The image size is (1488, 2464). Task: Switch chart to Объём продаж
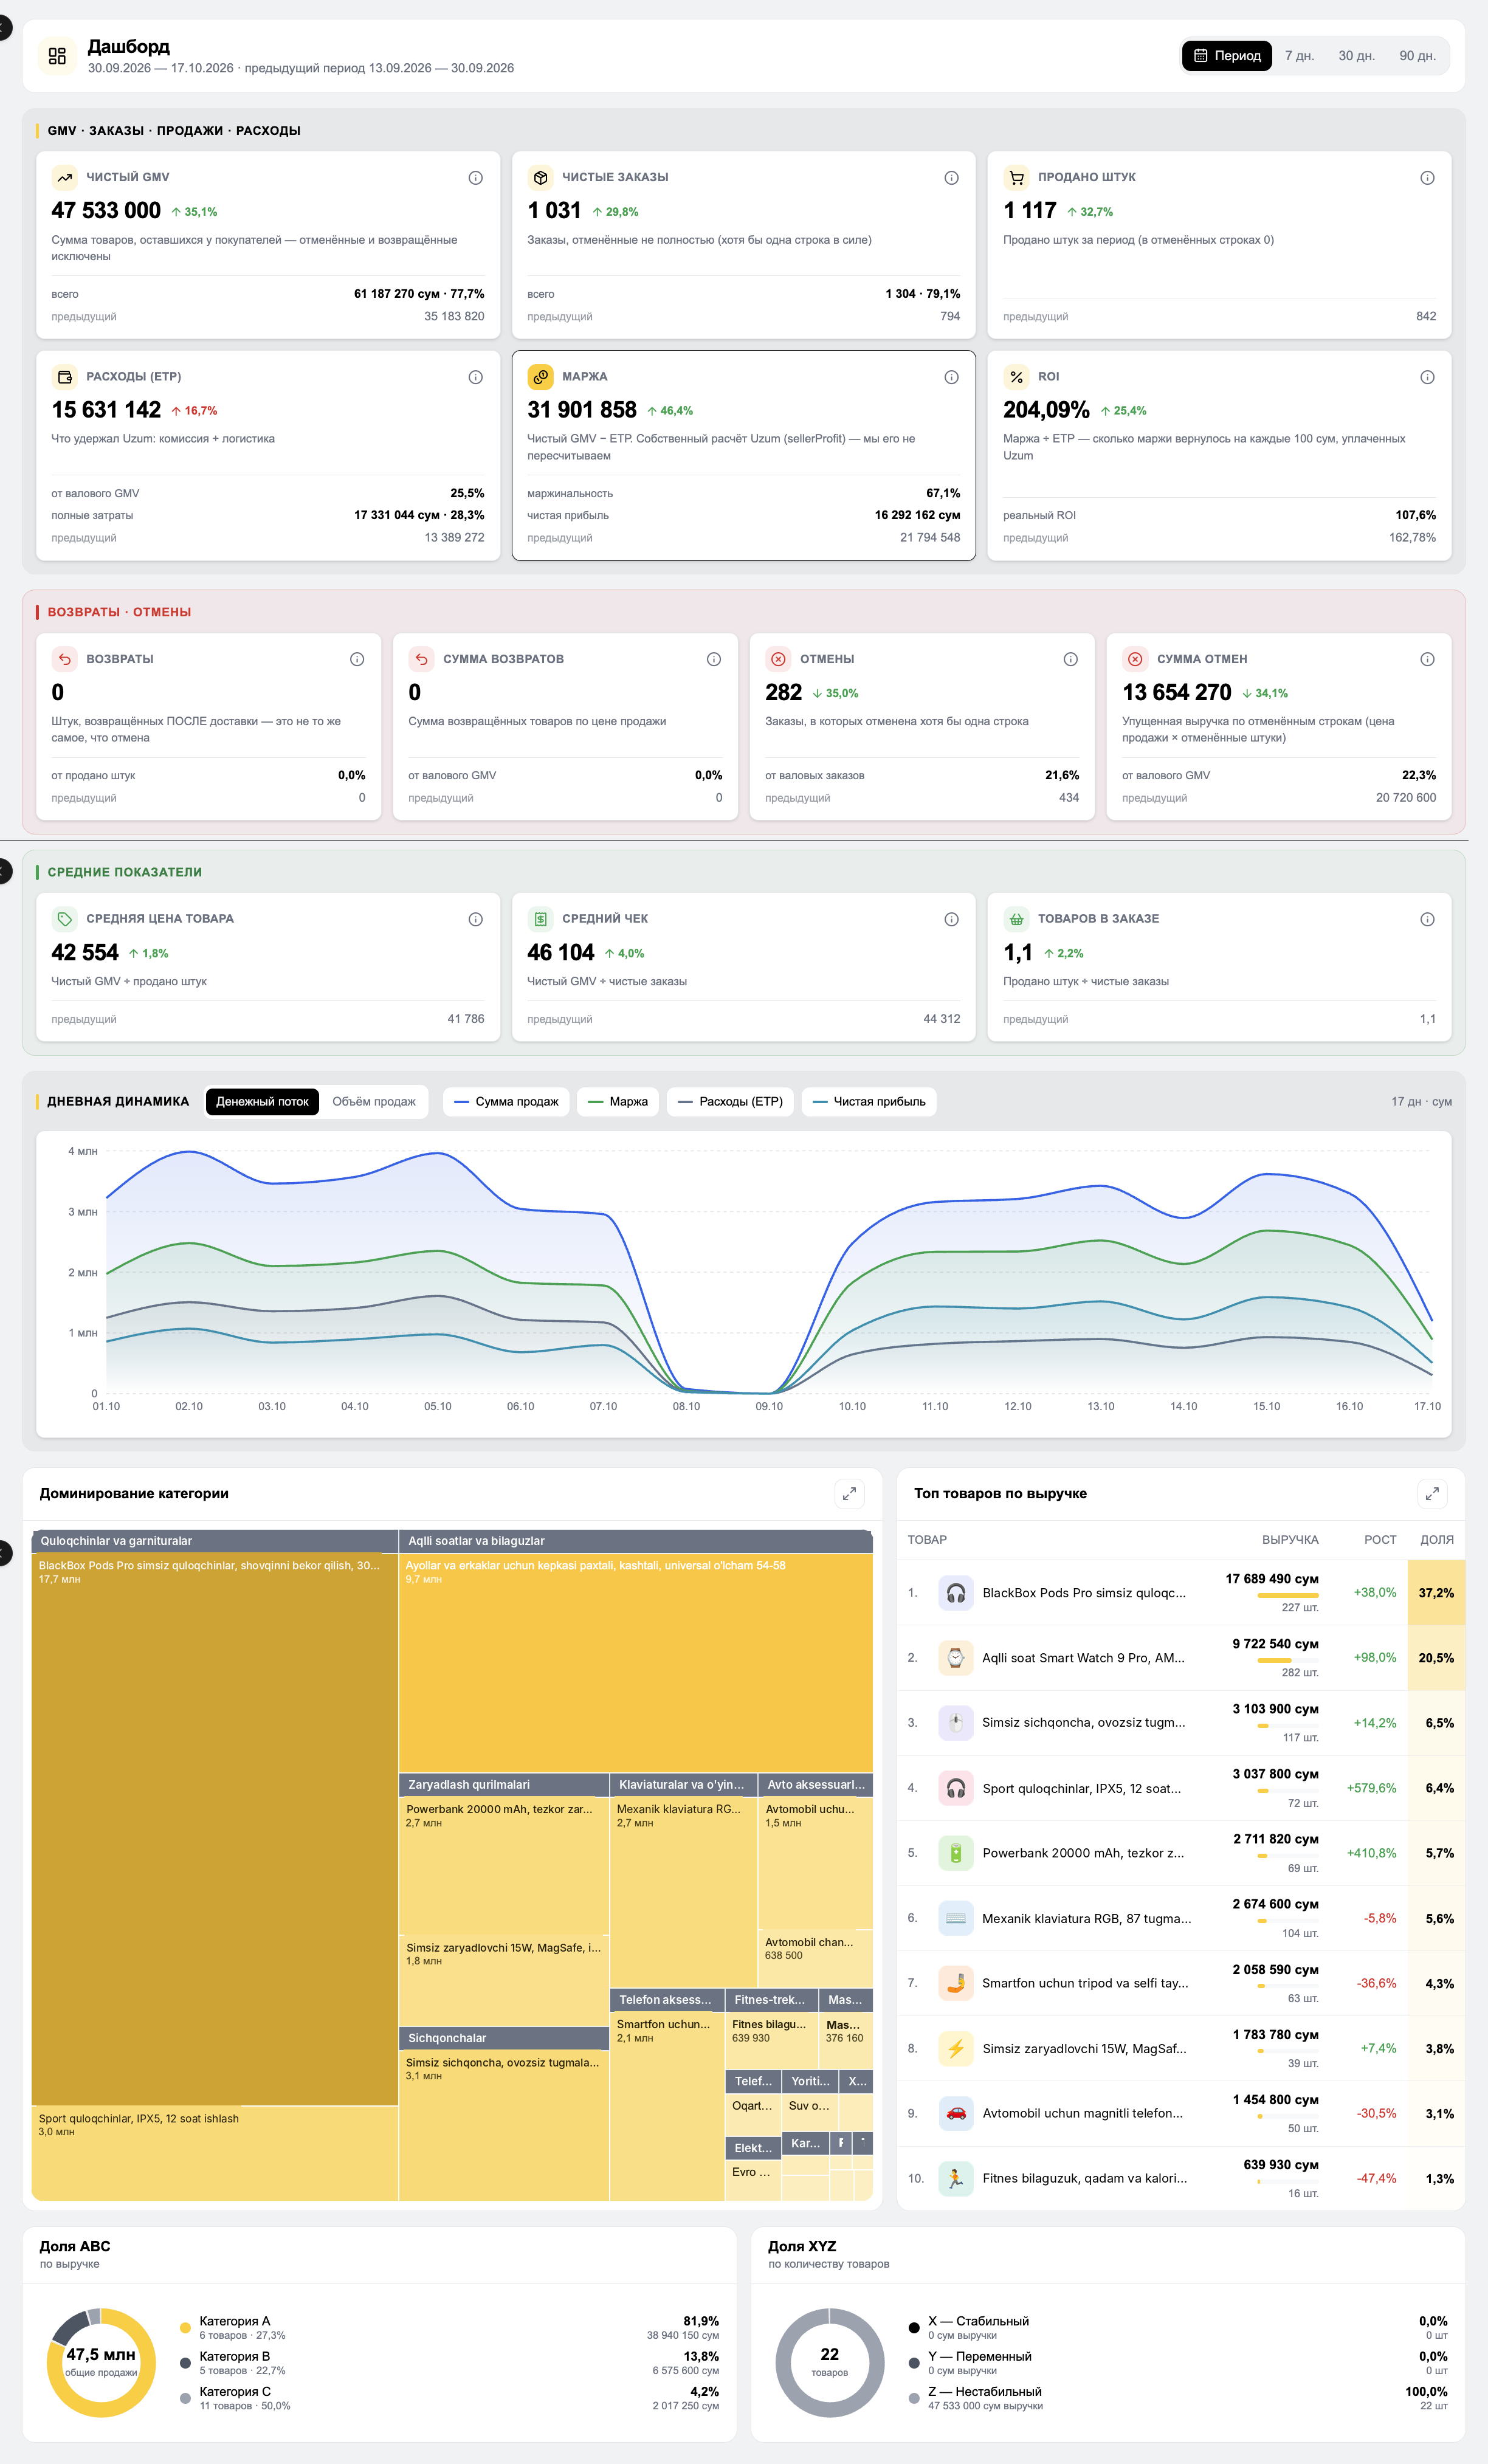tap(374, 1102)
